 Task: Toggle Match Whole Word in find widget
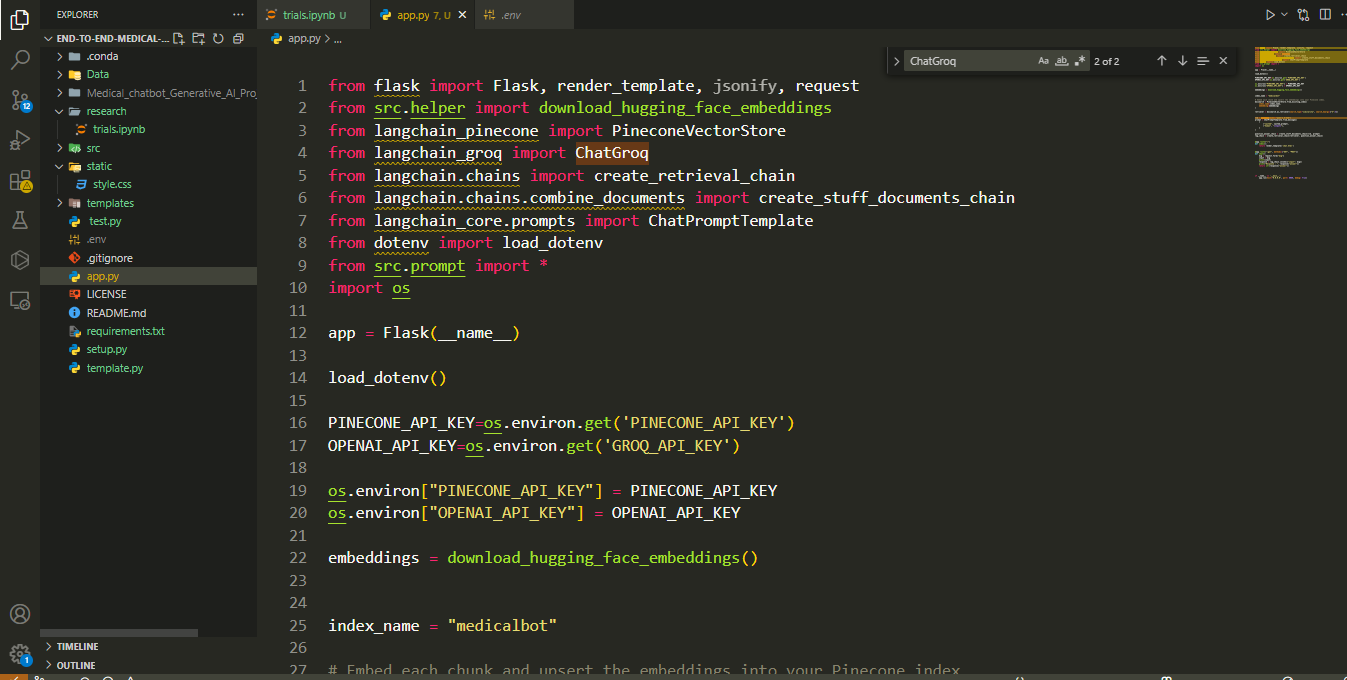coord(1062,61)
